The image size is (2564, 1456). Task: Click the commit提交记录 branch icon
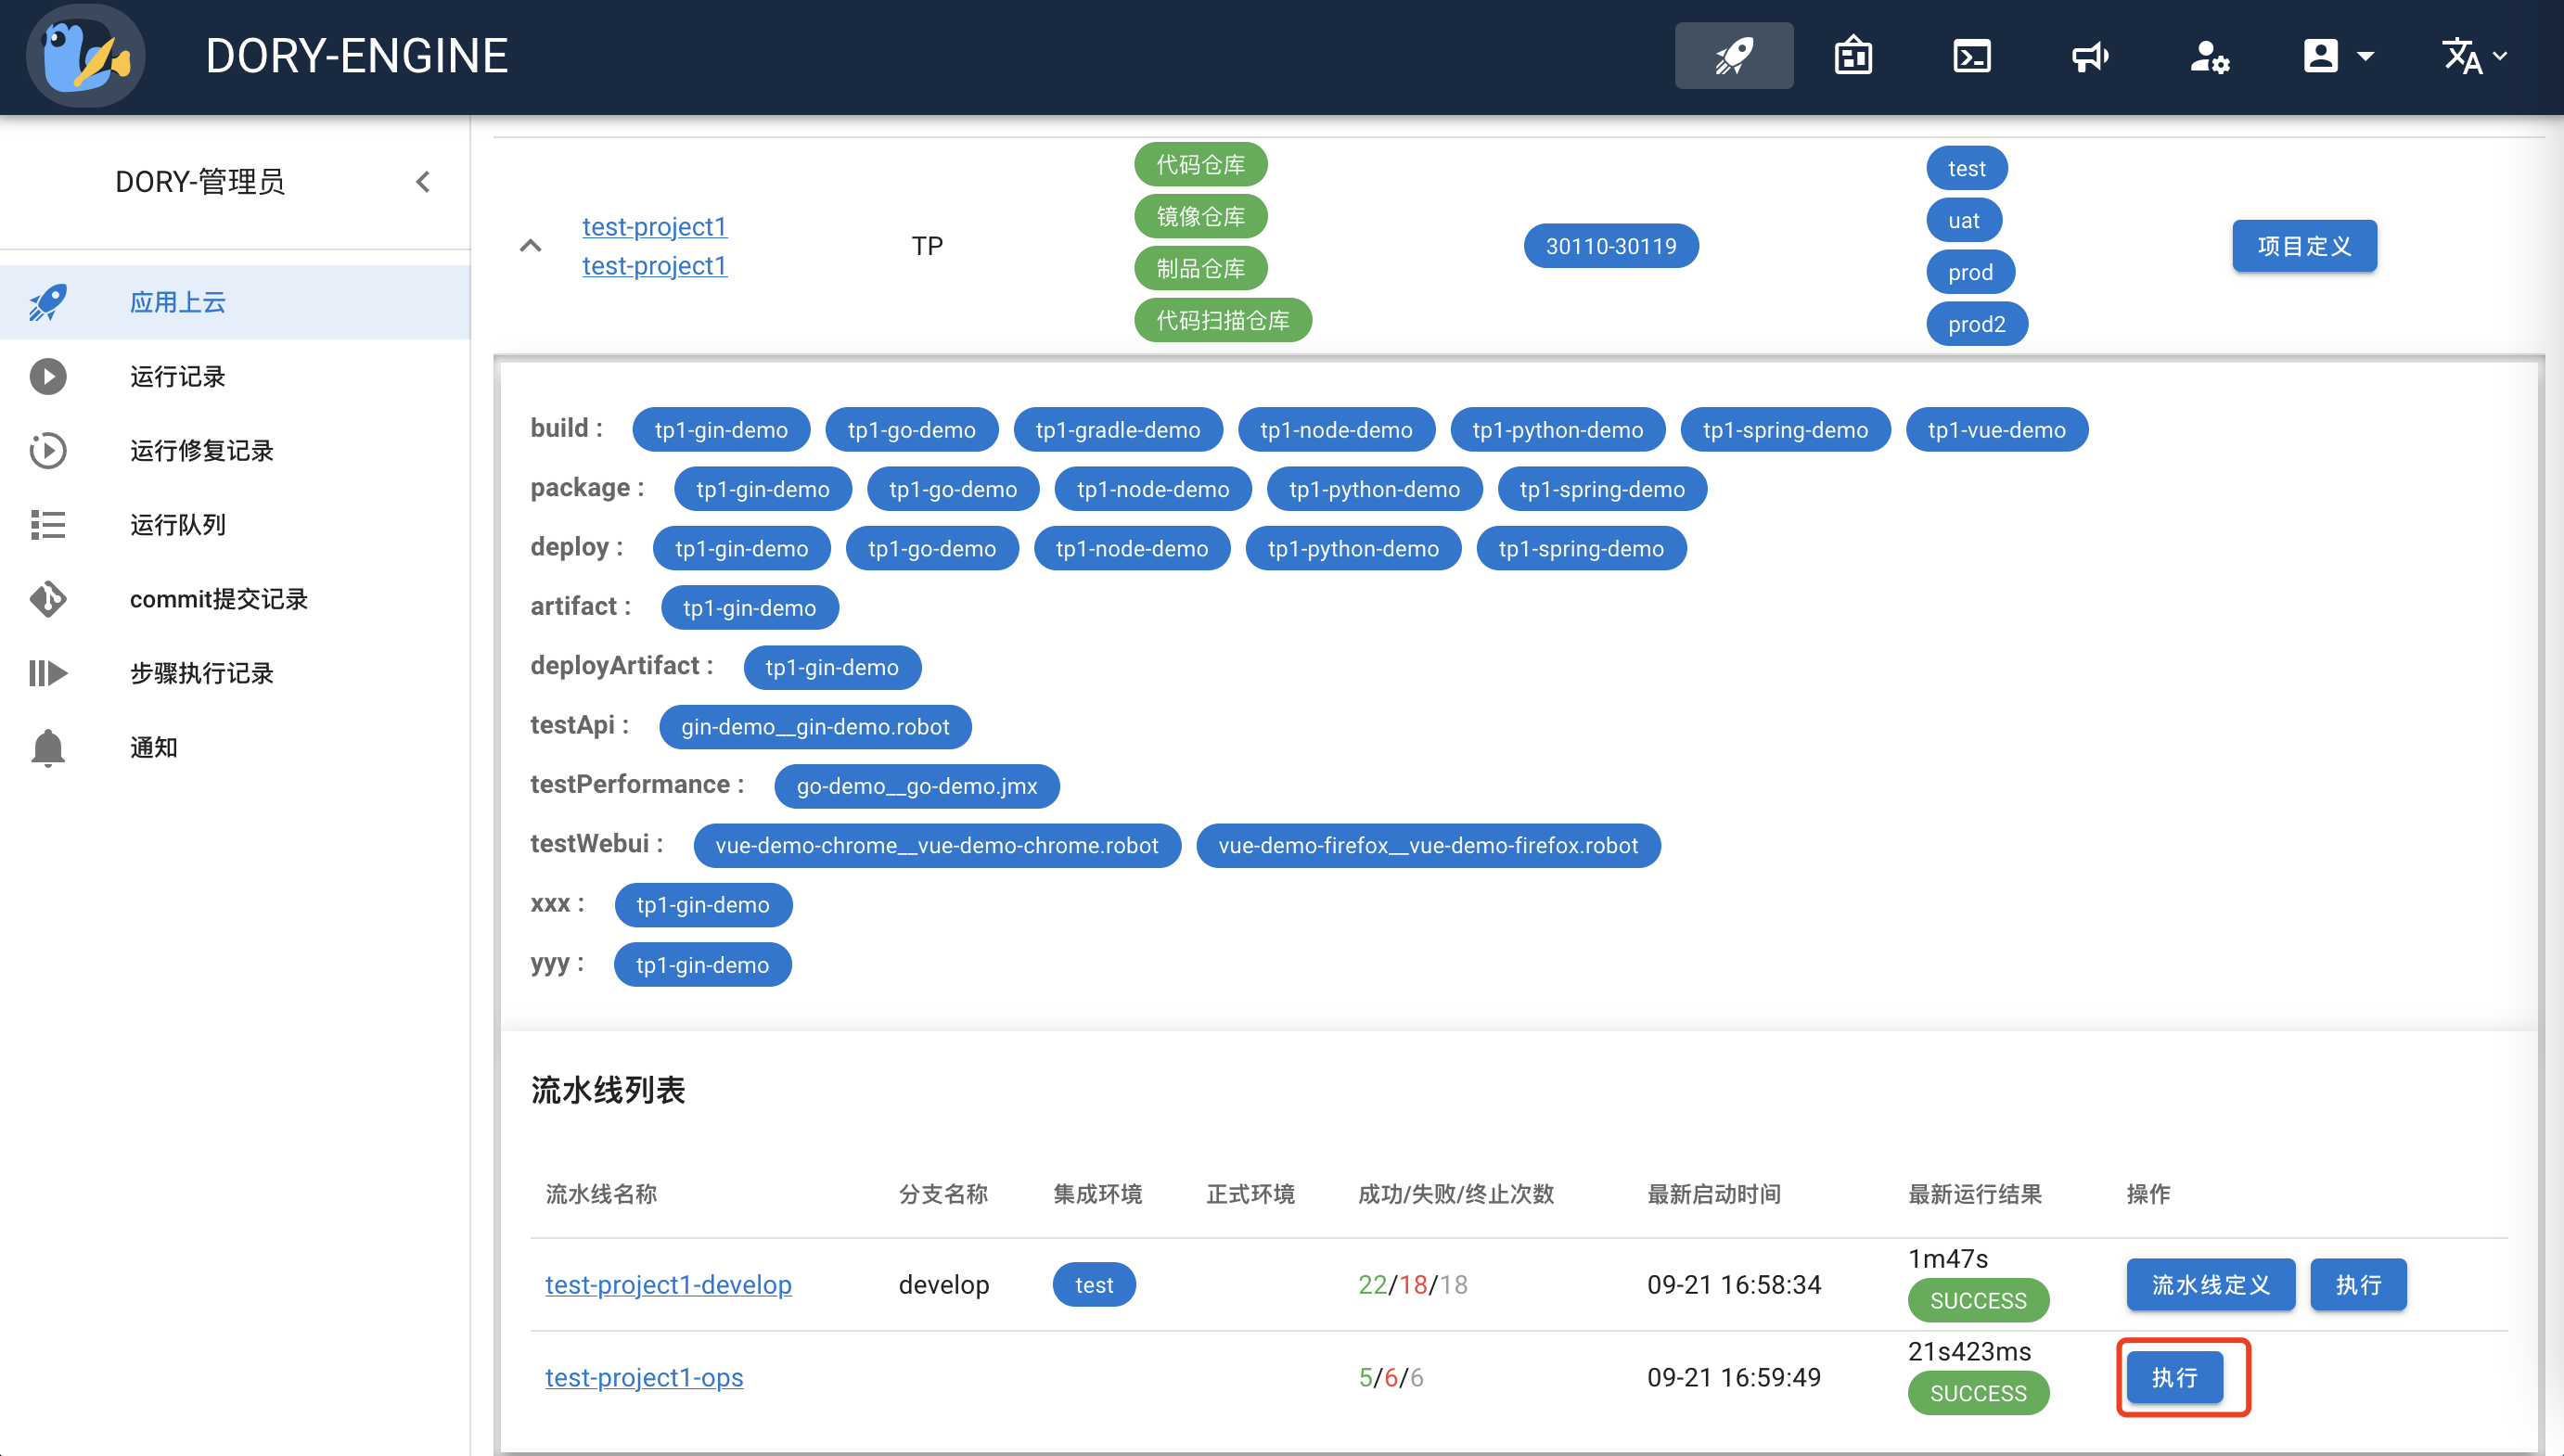tap(48, 599)
